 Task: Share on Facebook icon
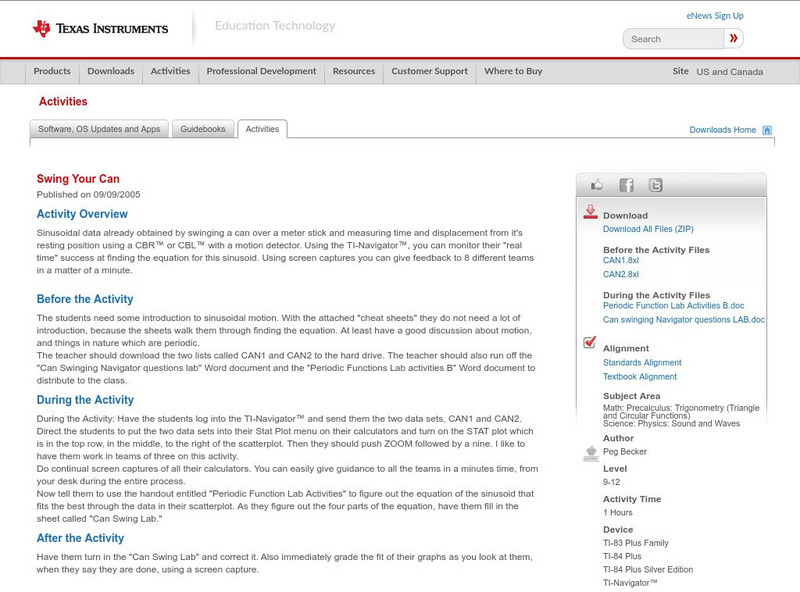pos(627,185)
